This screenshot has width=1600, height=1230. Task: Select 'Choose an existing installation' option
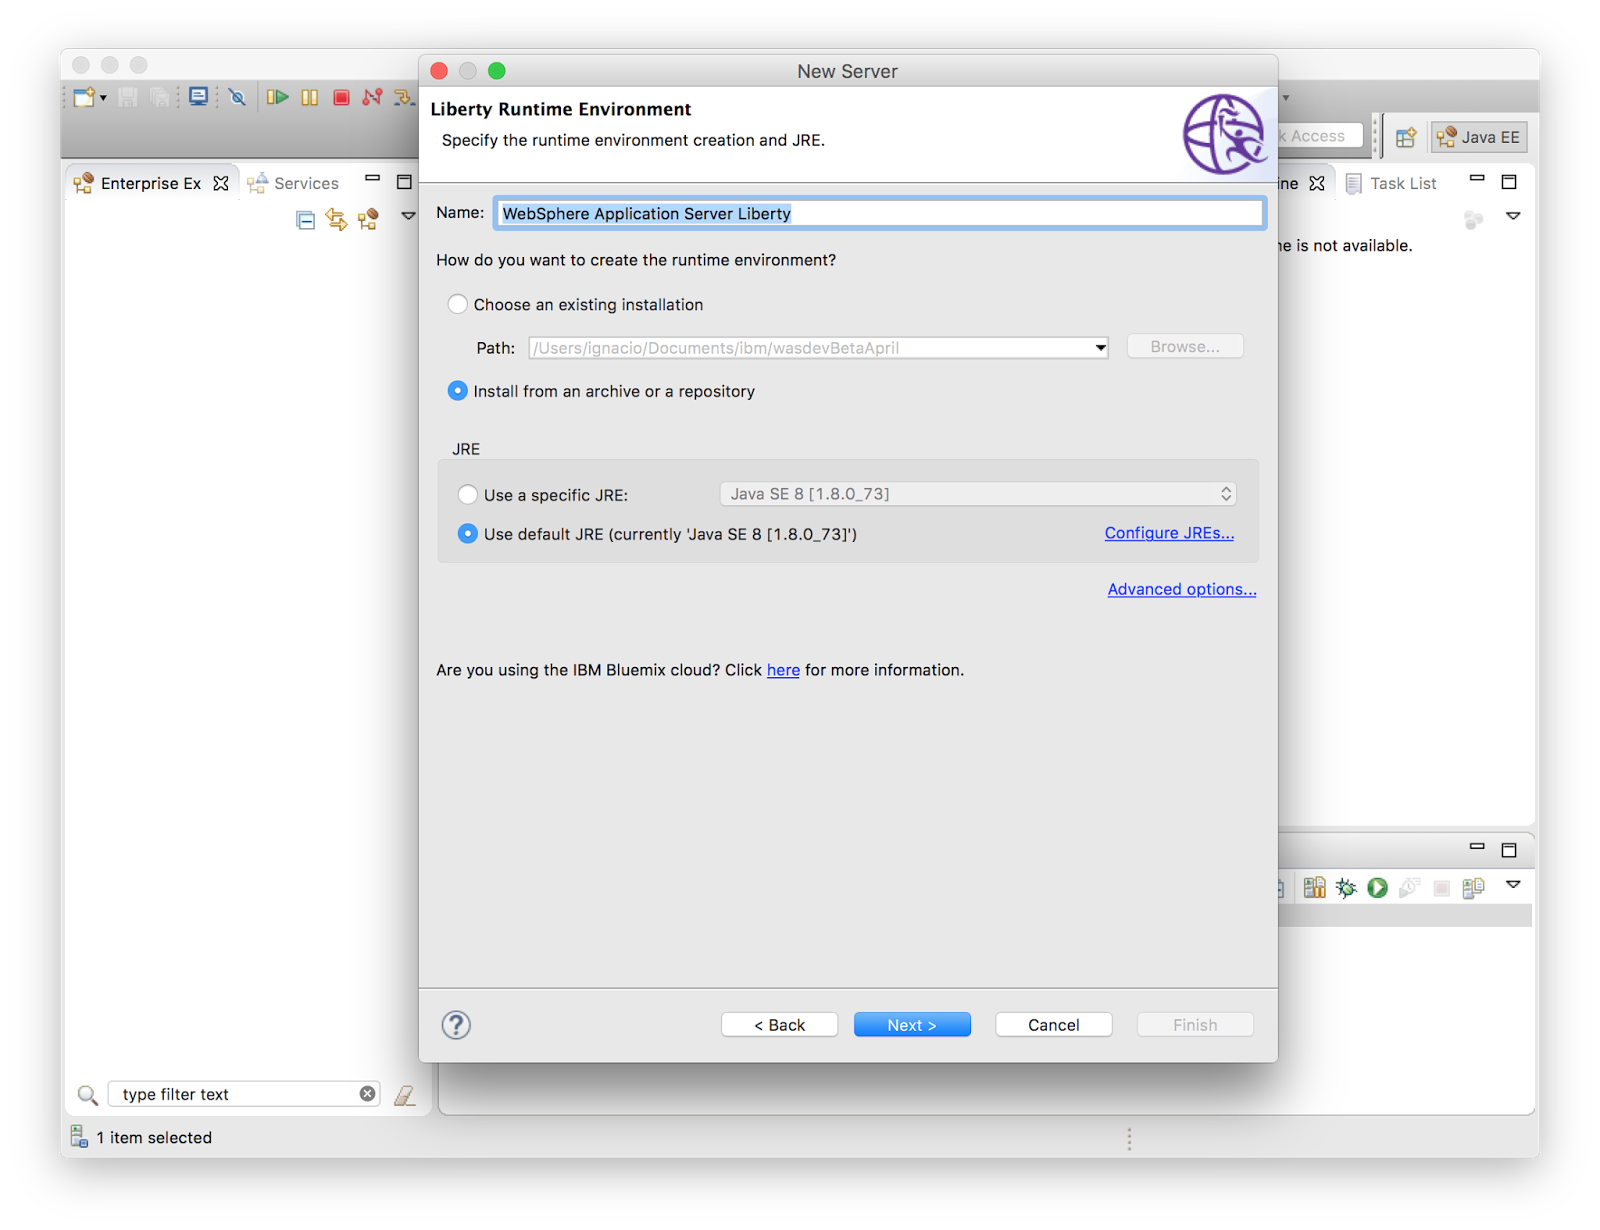[457, 304]
